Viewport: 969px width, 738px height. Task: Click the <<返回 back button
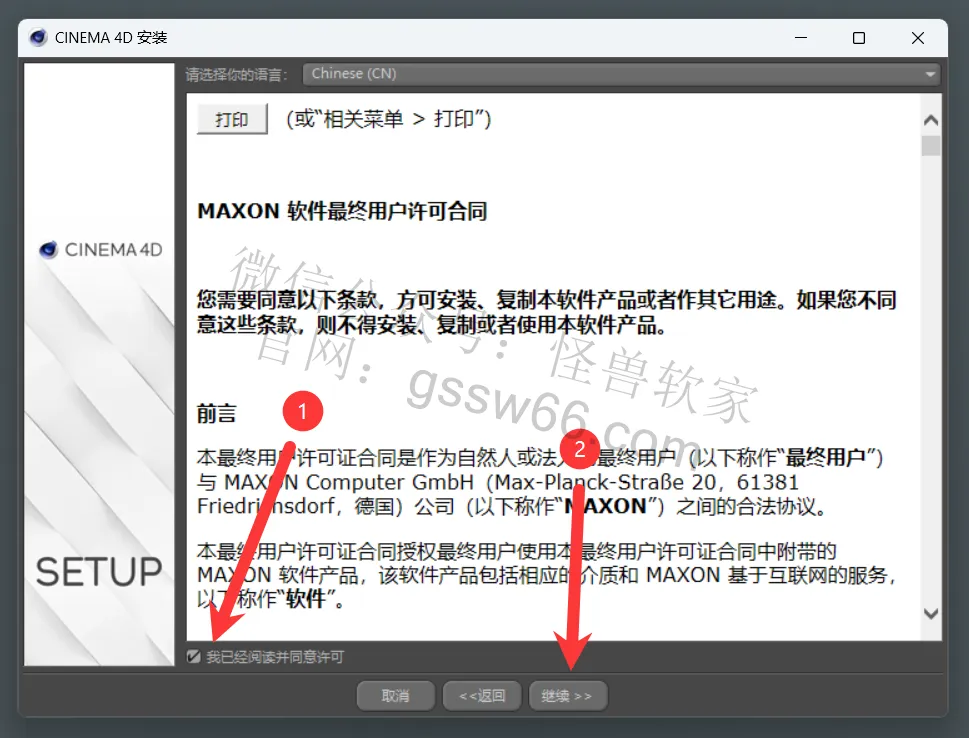pyautogui.click(x=482, y=696)
